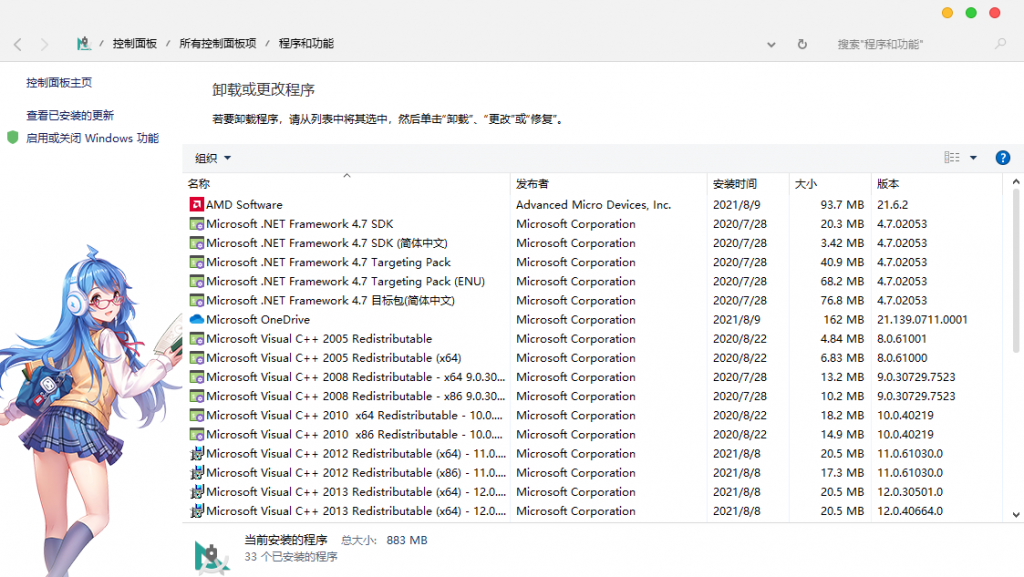Image resolution: width=1024 pixels, height=577 pixels.
Task: Click the yellow minimize window button
Action: 948,13
